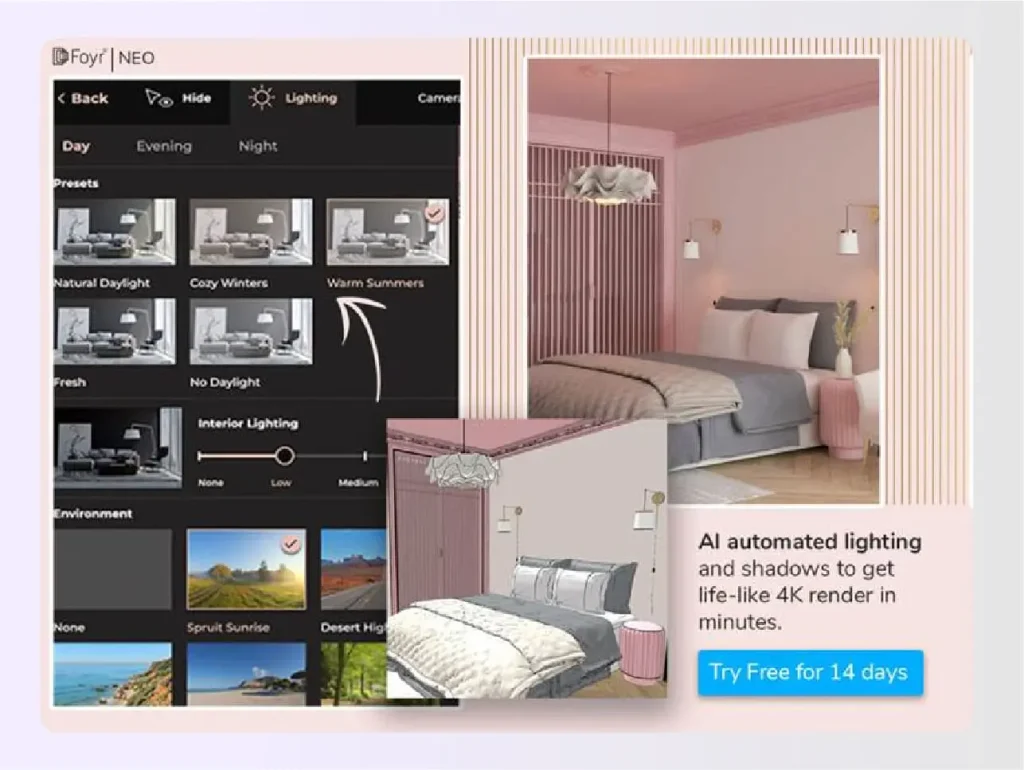Open the Camera tab

click(438, 98)
